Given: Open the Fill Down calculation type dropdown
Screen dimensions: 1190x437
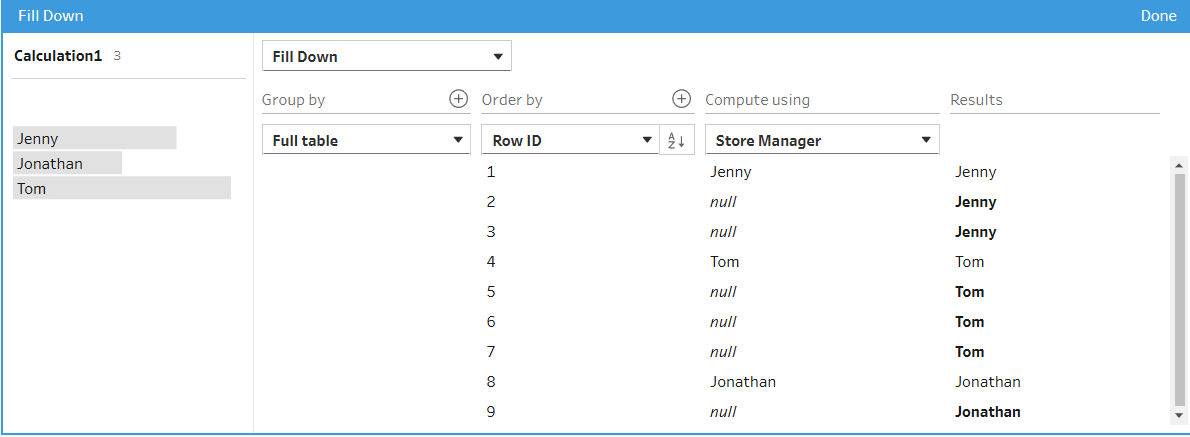Looking at the screenshot, I should pyautogui.click(x=386, y=57).
